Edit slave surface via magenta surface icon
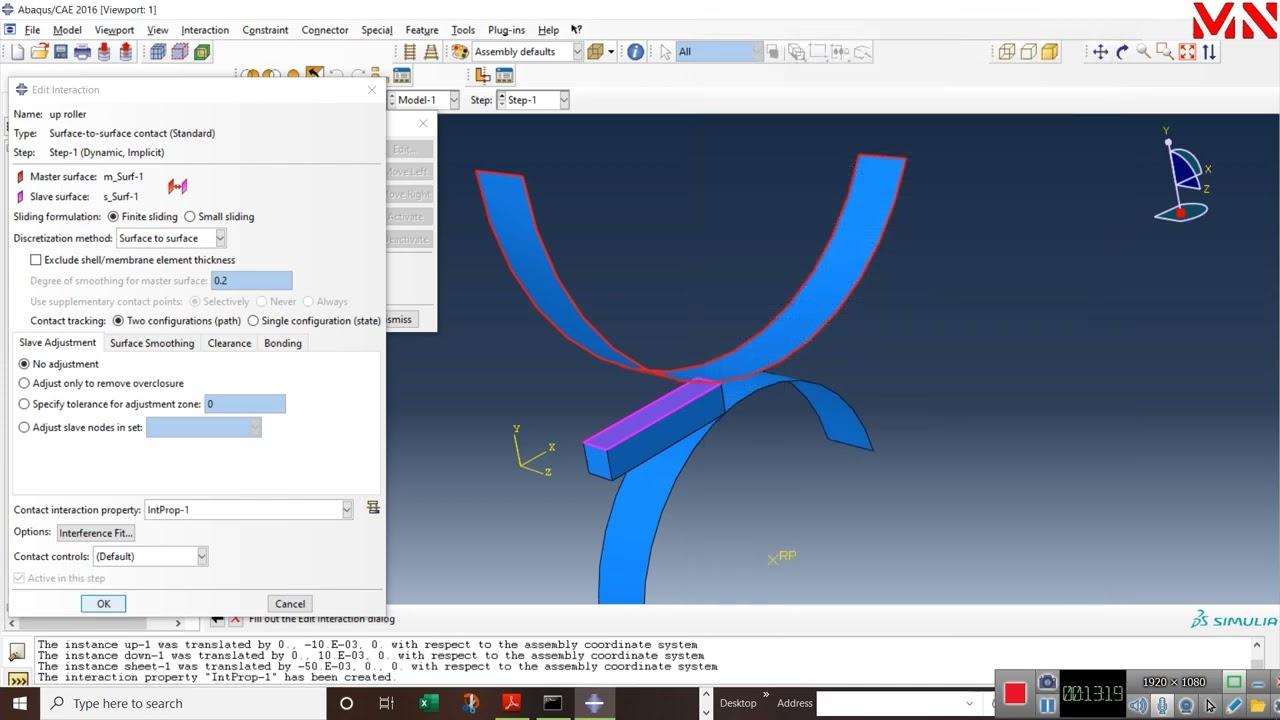The height and width of the screenshot is (720, 1280). 20,197
